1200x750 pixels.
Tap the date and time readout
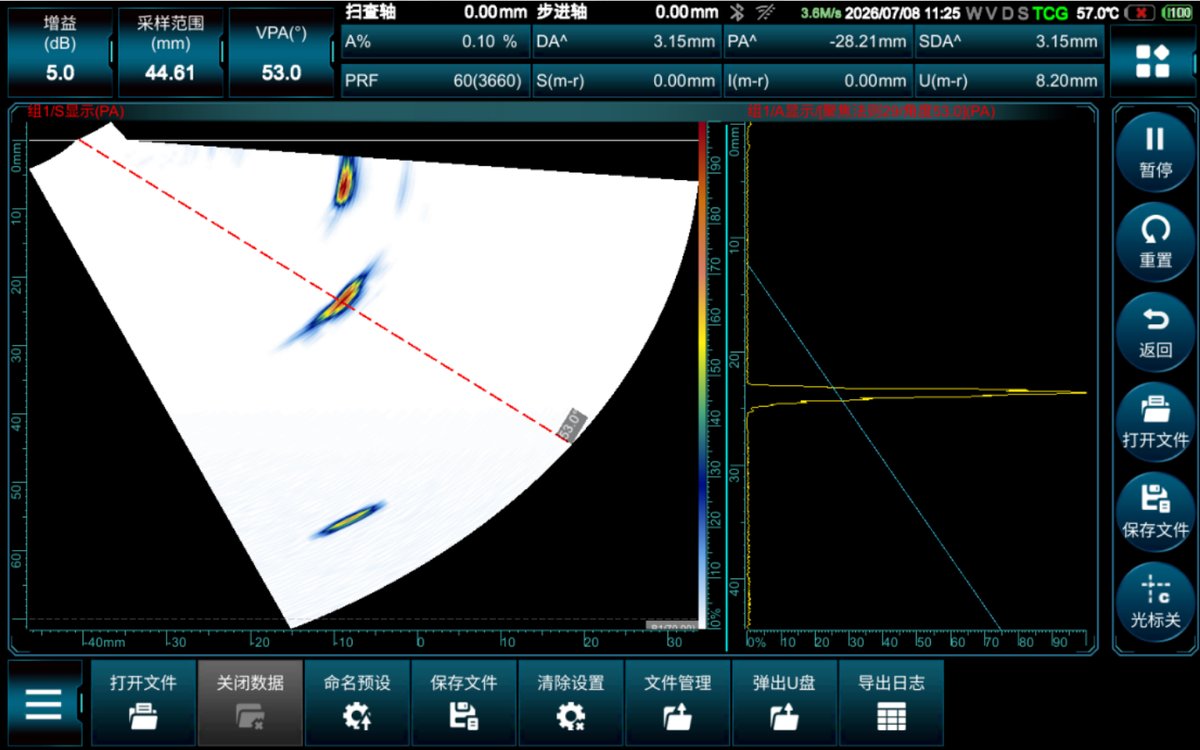point(903,13)
